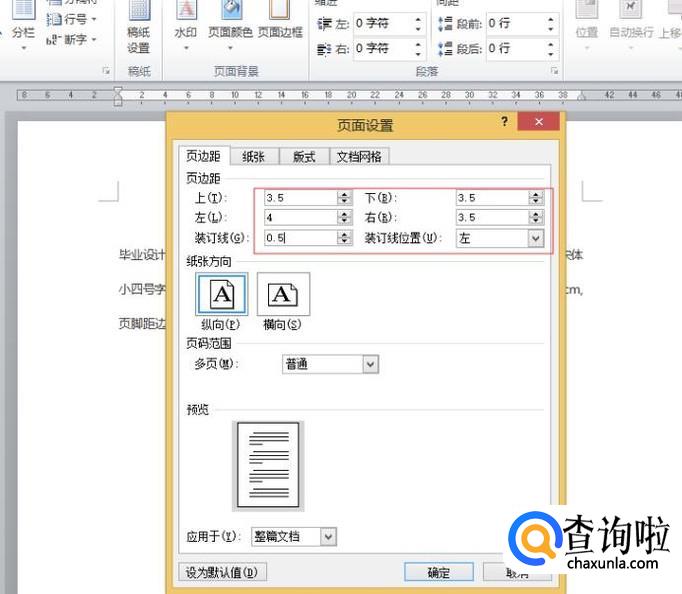
Task: Click the 设为默认值 button
Action: tap(222, 572)
